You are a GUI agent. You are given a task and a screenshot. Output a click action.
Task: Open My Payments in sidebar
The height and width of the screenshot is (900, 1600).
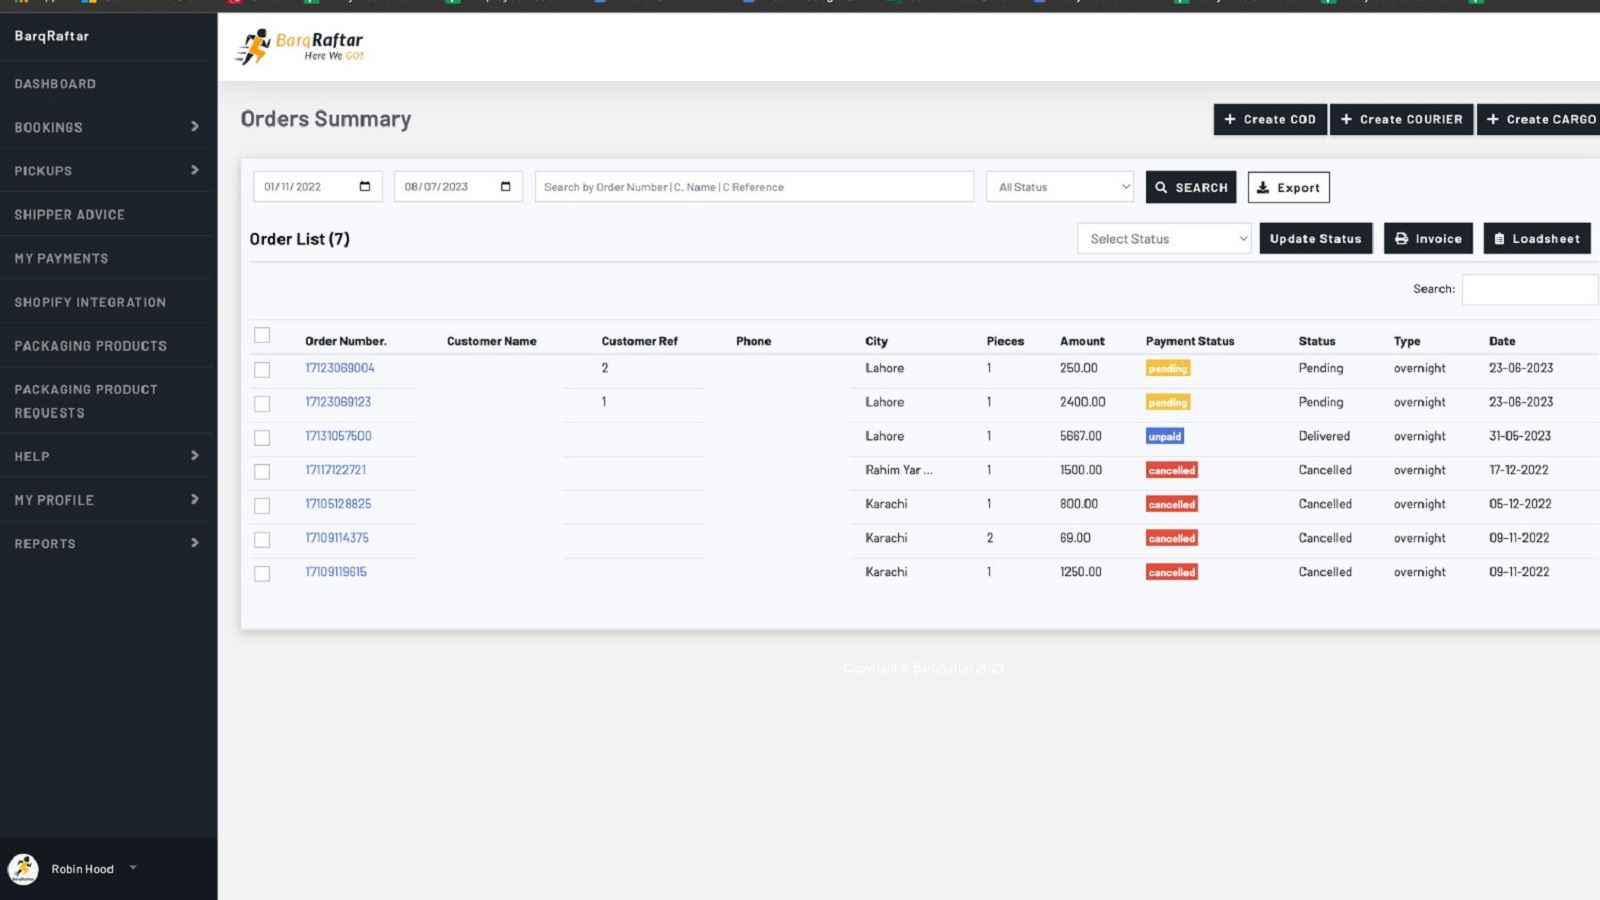coord(61,258)
